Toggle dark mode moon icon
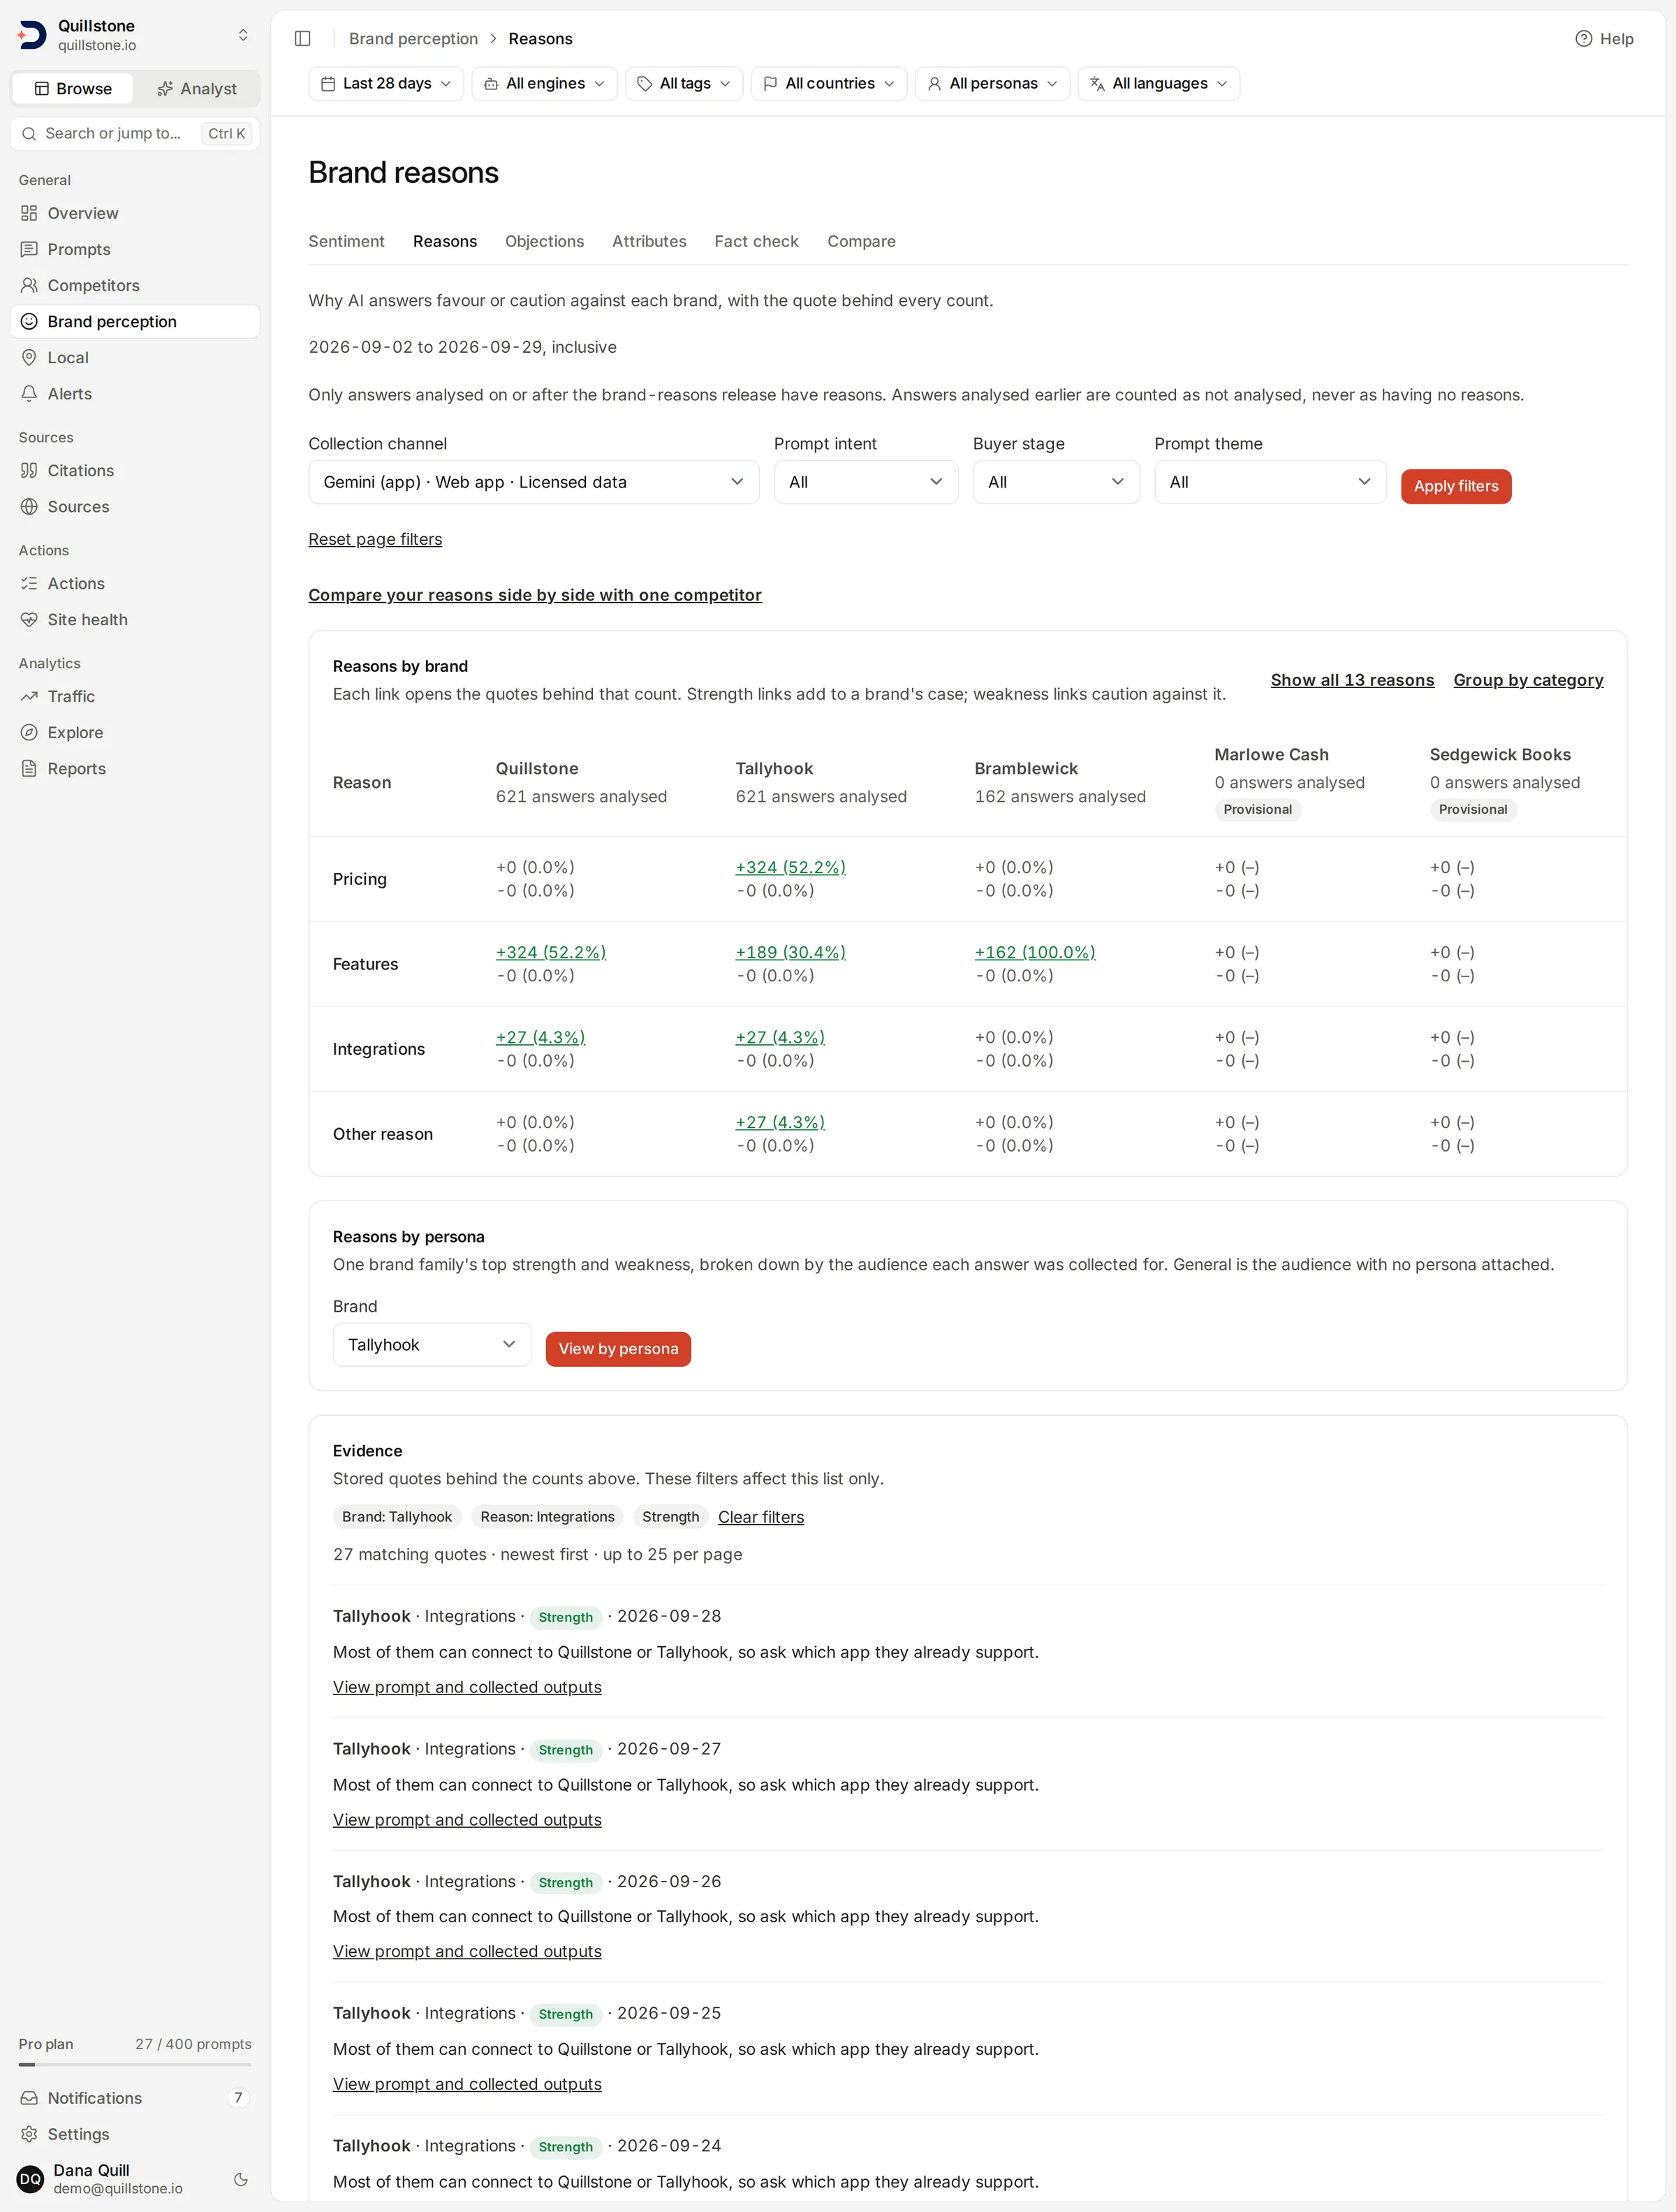The height and width of the screenshot is (2212, 1676). point(241,2179)
